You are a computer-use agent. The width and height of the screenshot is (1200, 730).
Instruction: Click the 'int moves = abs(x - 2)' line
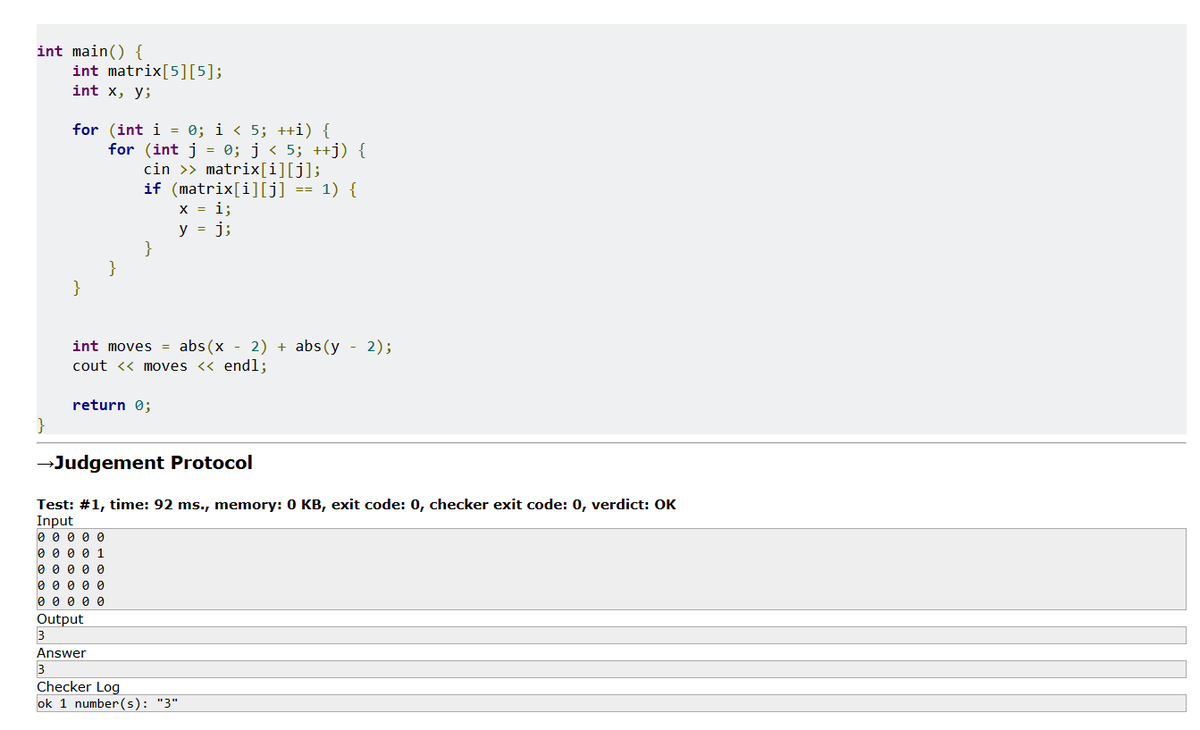(x=232, y=346)
